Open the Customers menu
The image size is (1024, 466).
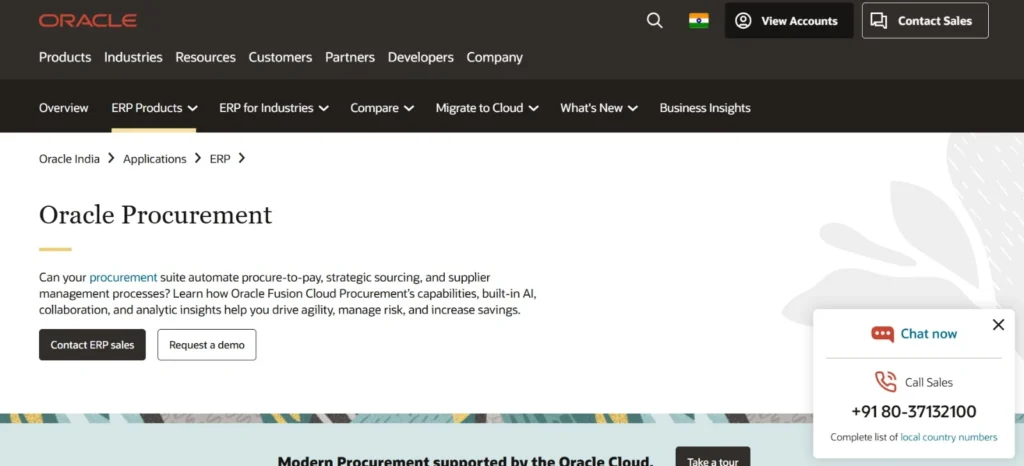click(280, 57)
